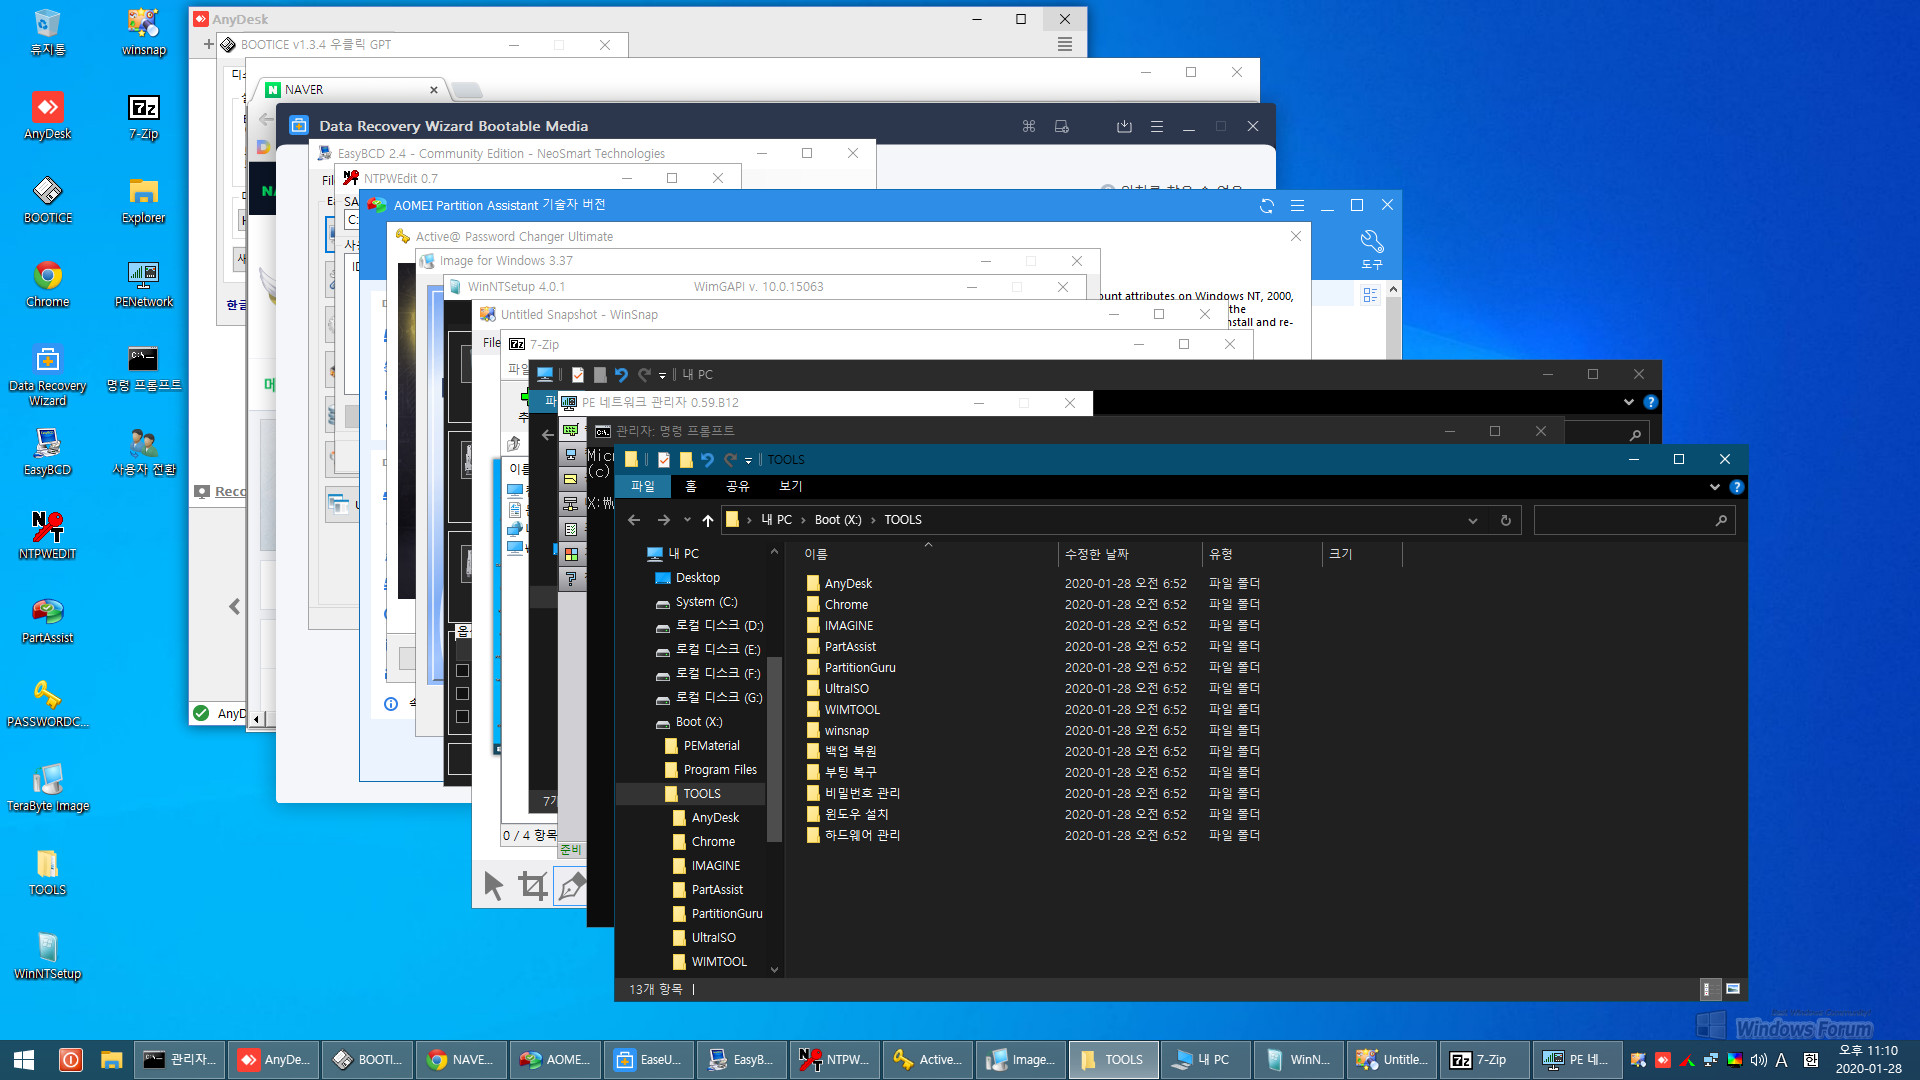Open the hamburger menu in AOMEI title bar
Viewport: 1920px width, 1080px height.
(x=1297, y=205)
